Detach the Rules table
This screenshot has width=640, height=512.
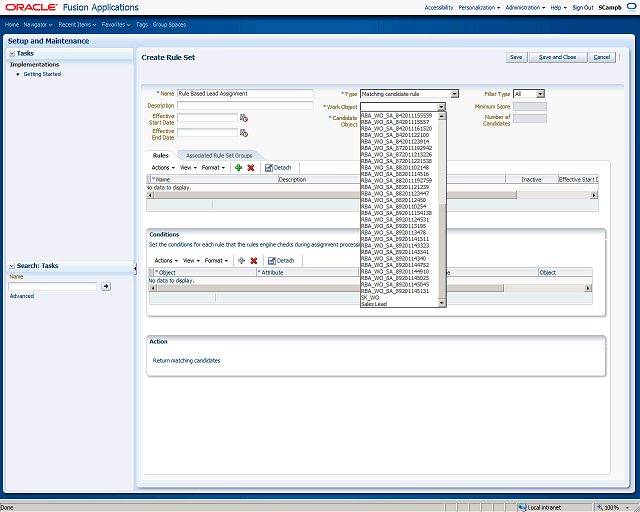click(278, 167)
